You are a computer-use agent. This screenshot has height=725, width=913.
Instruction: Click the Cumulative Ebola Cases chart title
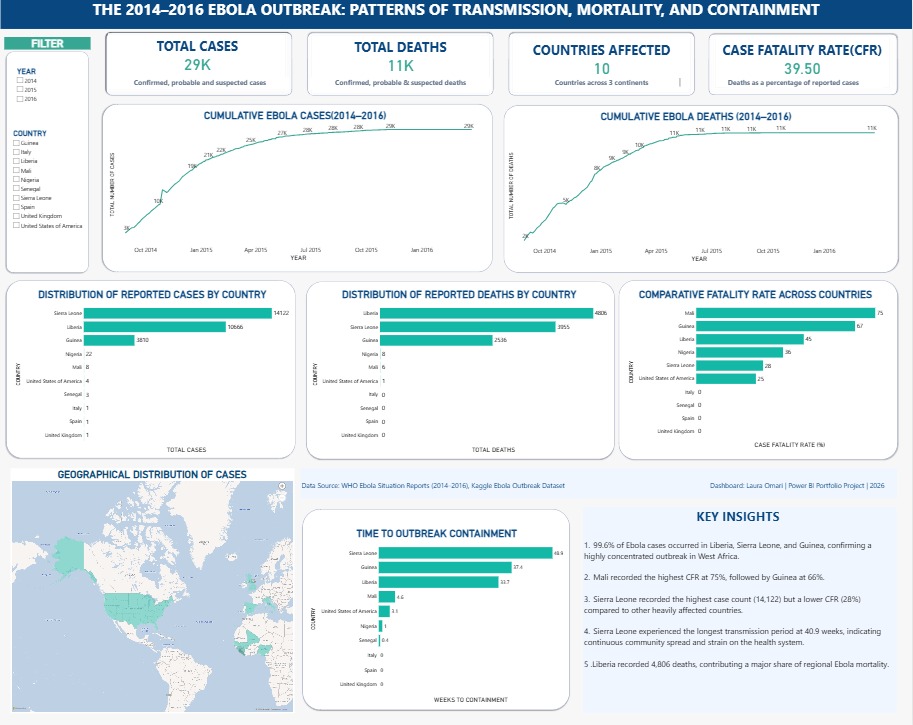[295, 115]
